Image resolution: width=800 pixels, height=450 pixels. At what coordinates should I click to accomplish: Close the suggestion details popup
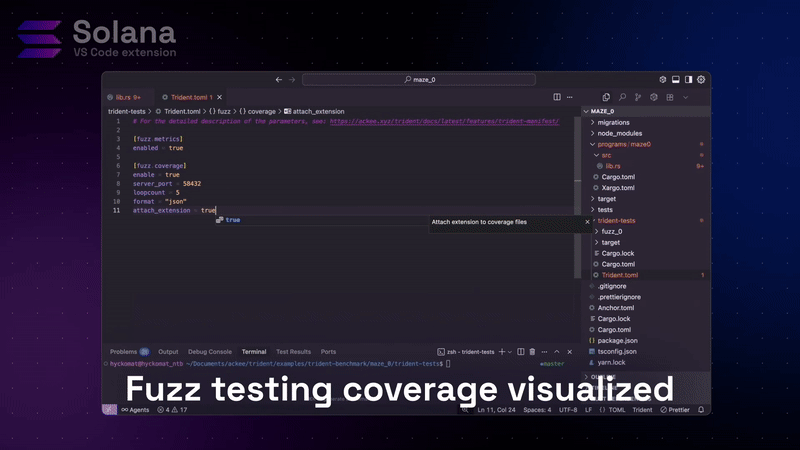(x=587, y=222)
